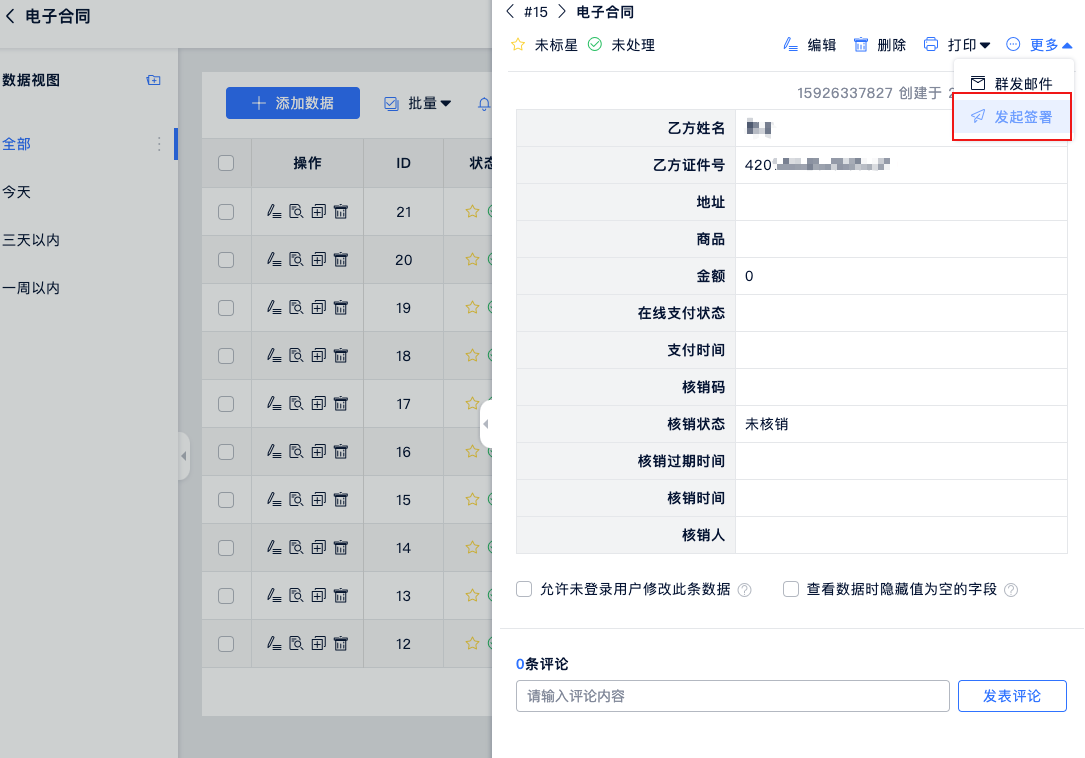Click the edit icon in row ID 21
The width and height of the screenshot is (1085, 758).
pos(274,211)
